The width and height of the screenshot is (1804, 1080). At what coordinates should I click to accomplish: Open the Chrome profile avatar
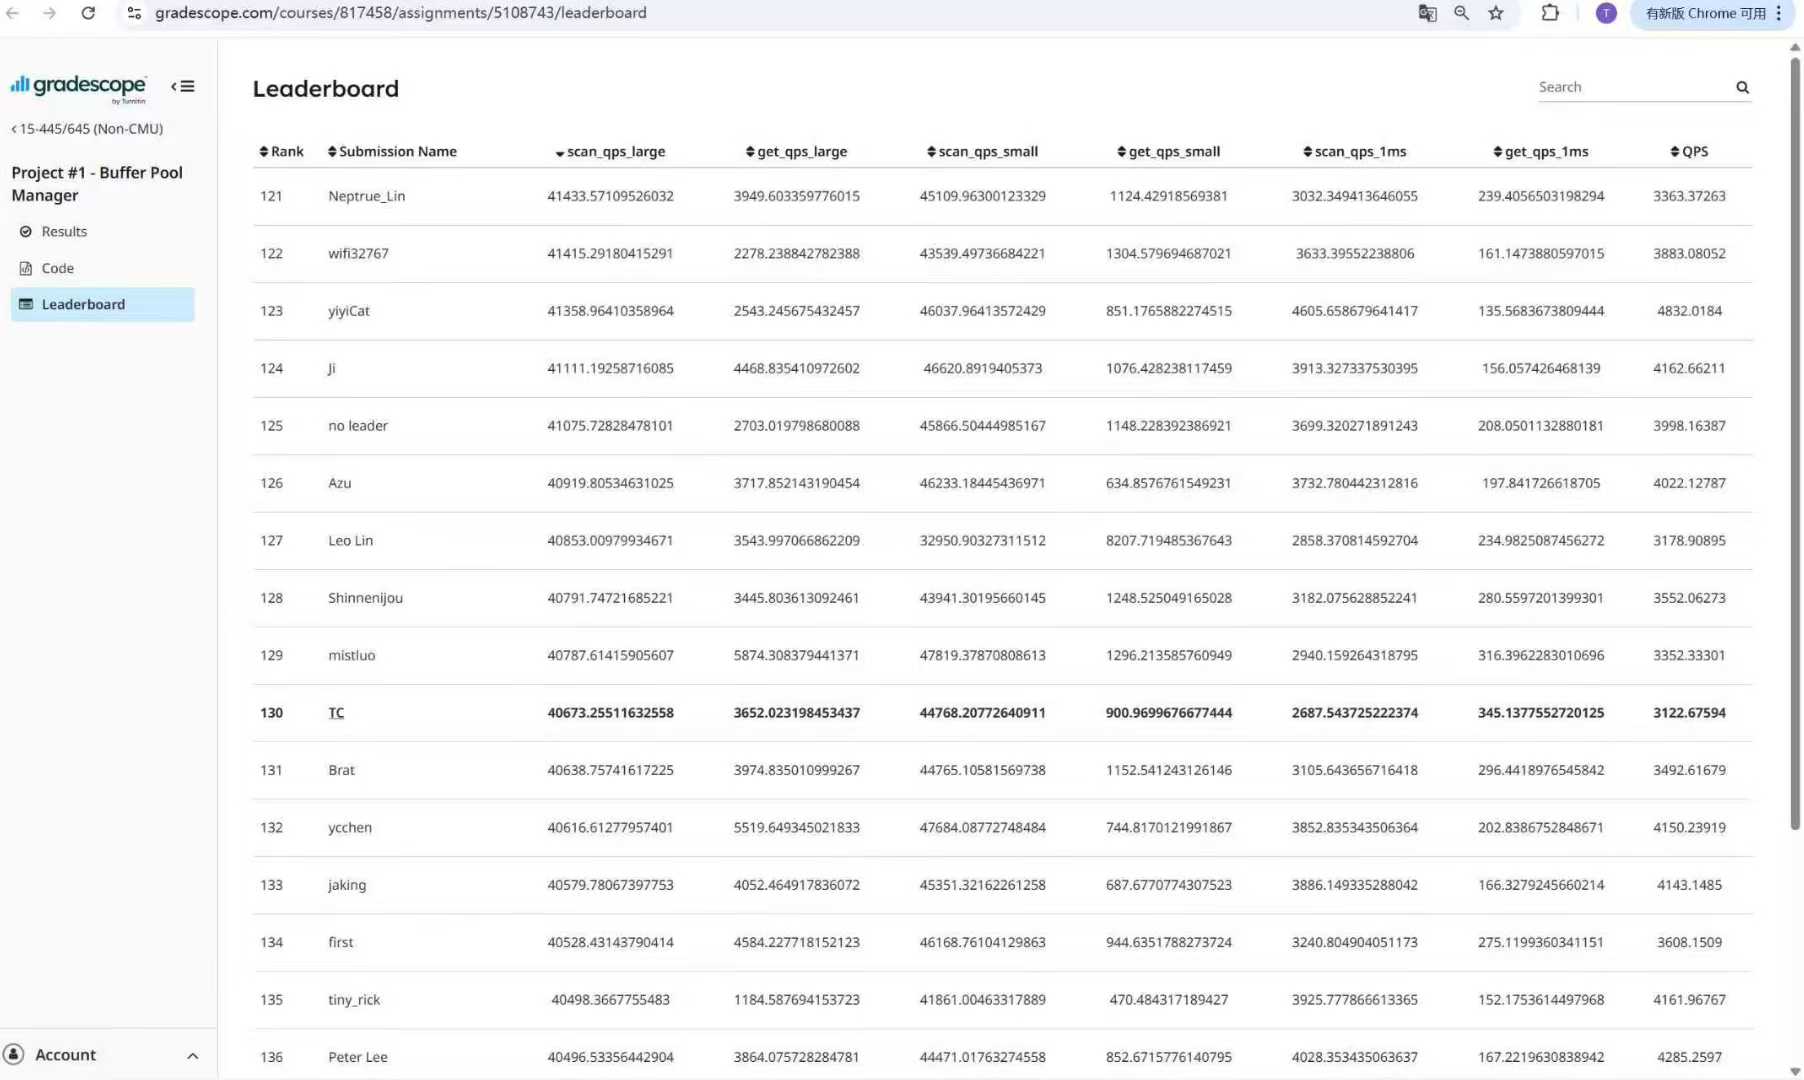1606,13
